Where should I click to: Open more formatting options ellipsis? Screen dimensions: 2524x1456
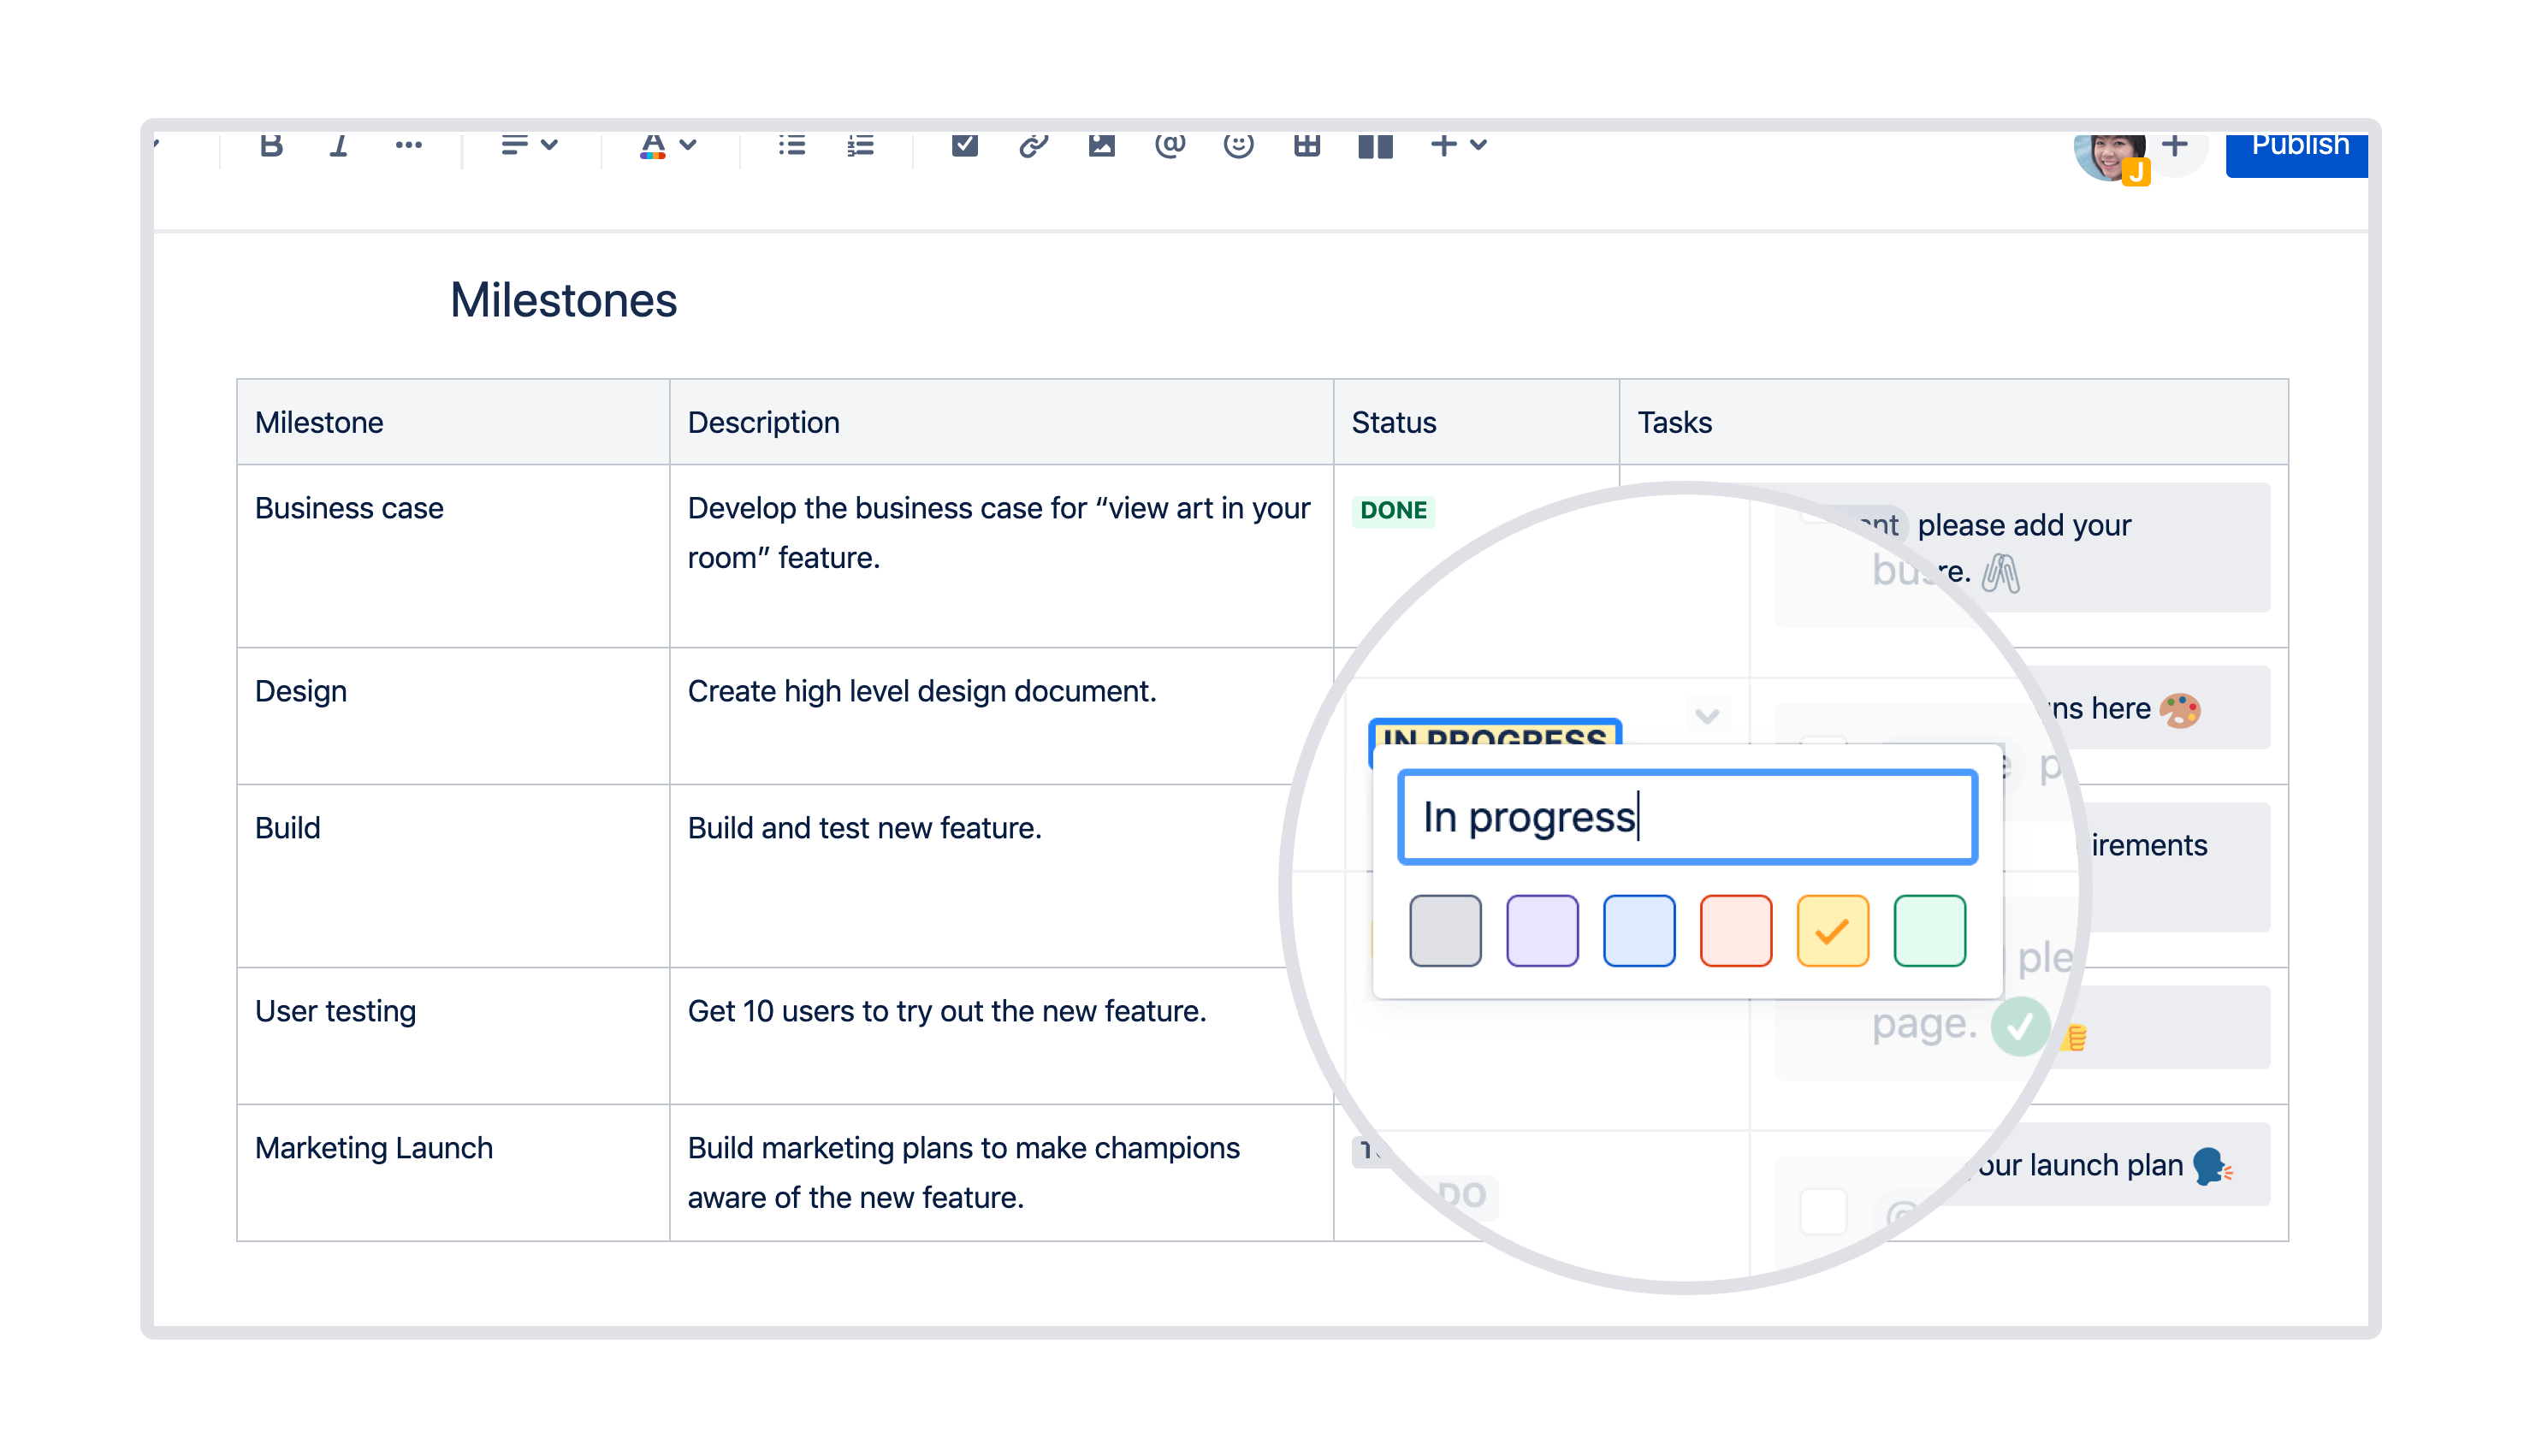[x=408, y=146]
